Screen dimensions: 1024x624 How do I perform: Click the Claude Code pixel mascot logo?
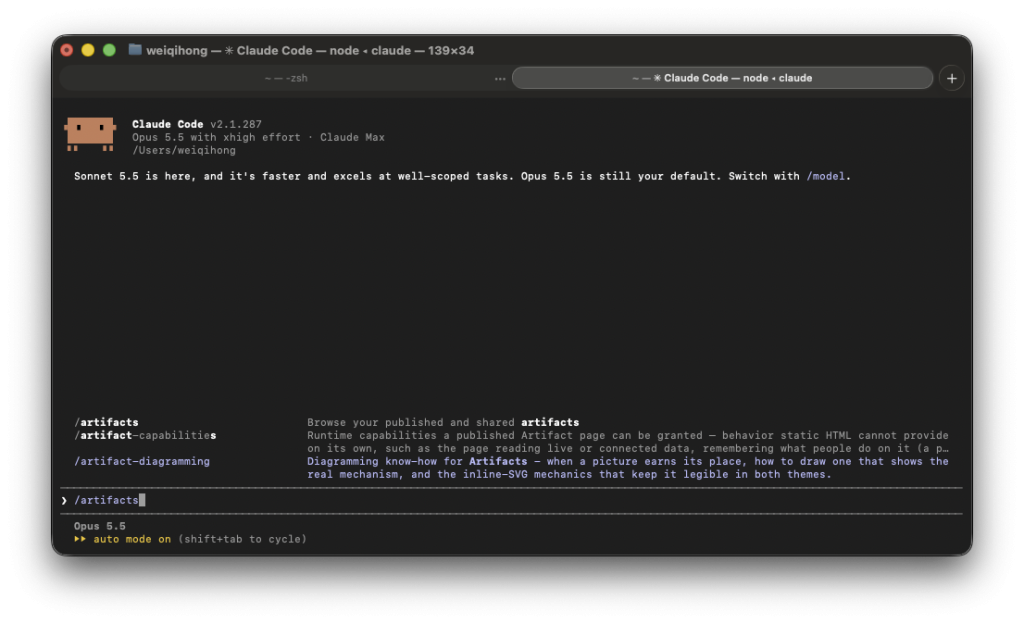pos(90,134)
